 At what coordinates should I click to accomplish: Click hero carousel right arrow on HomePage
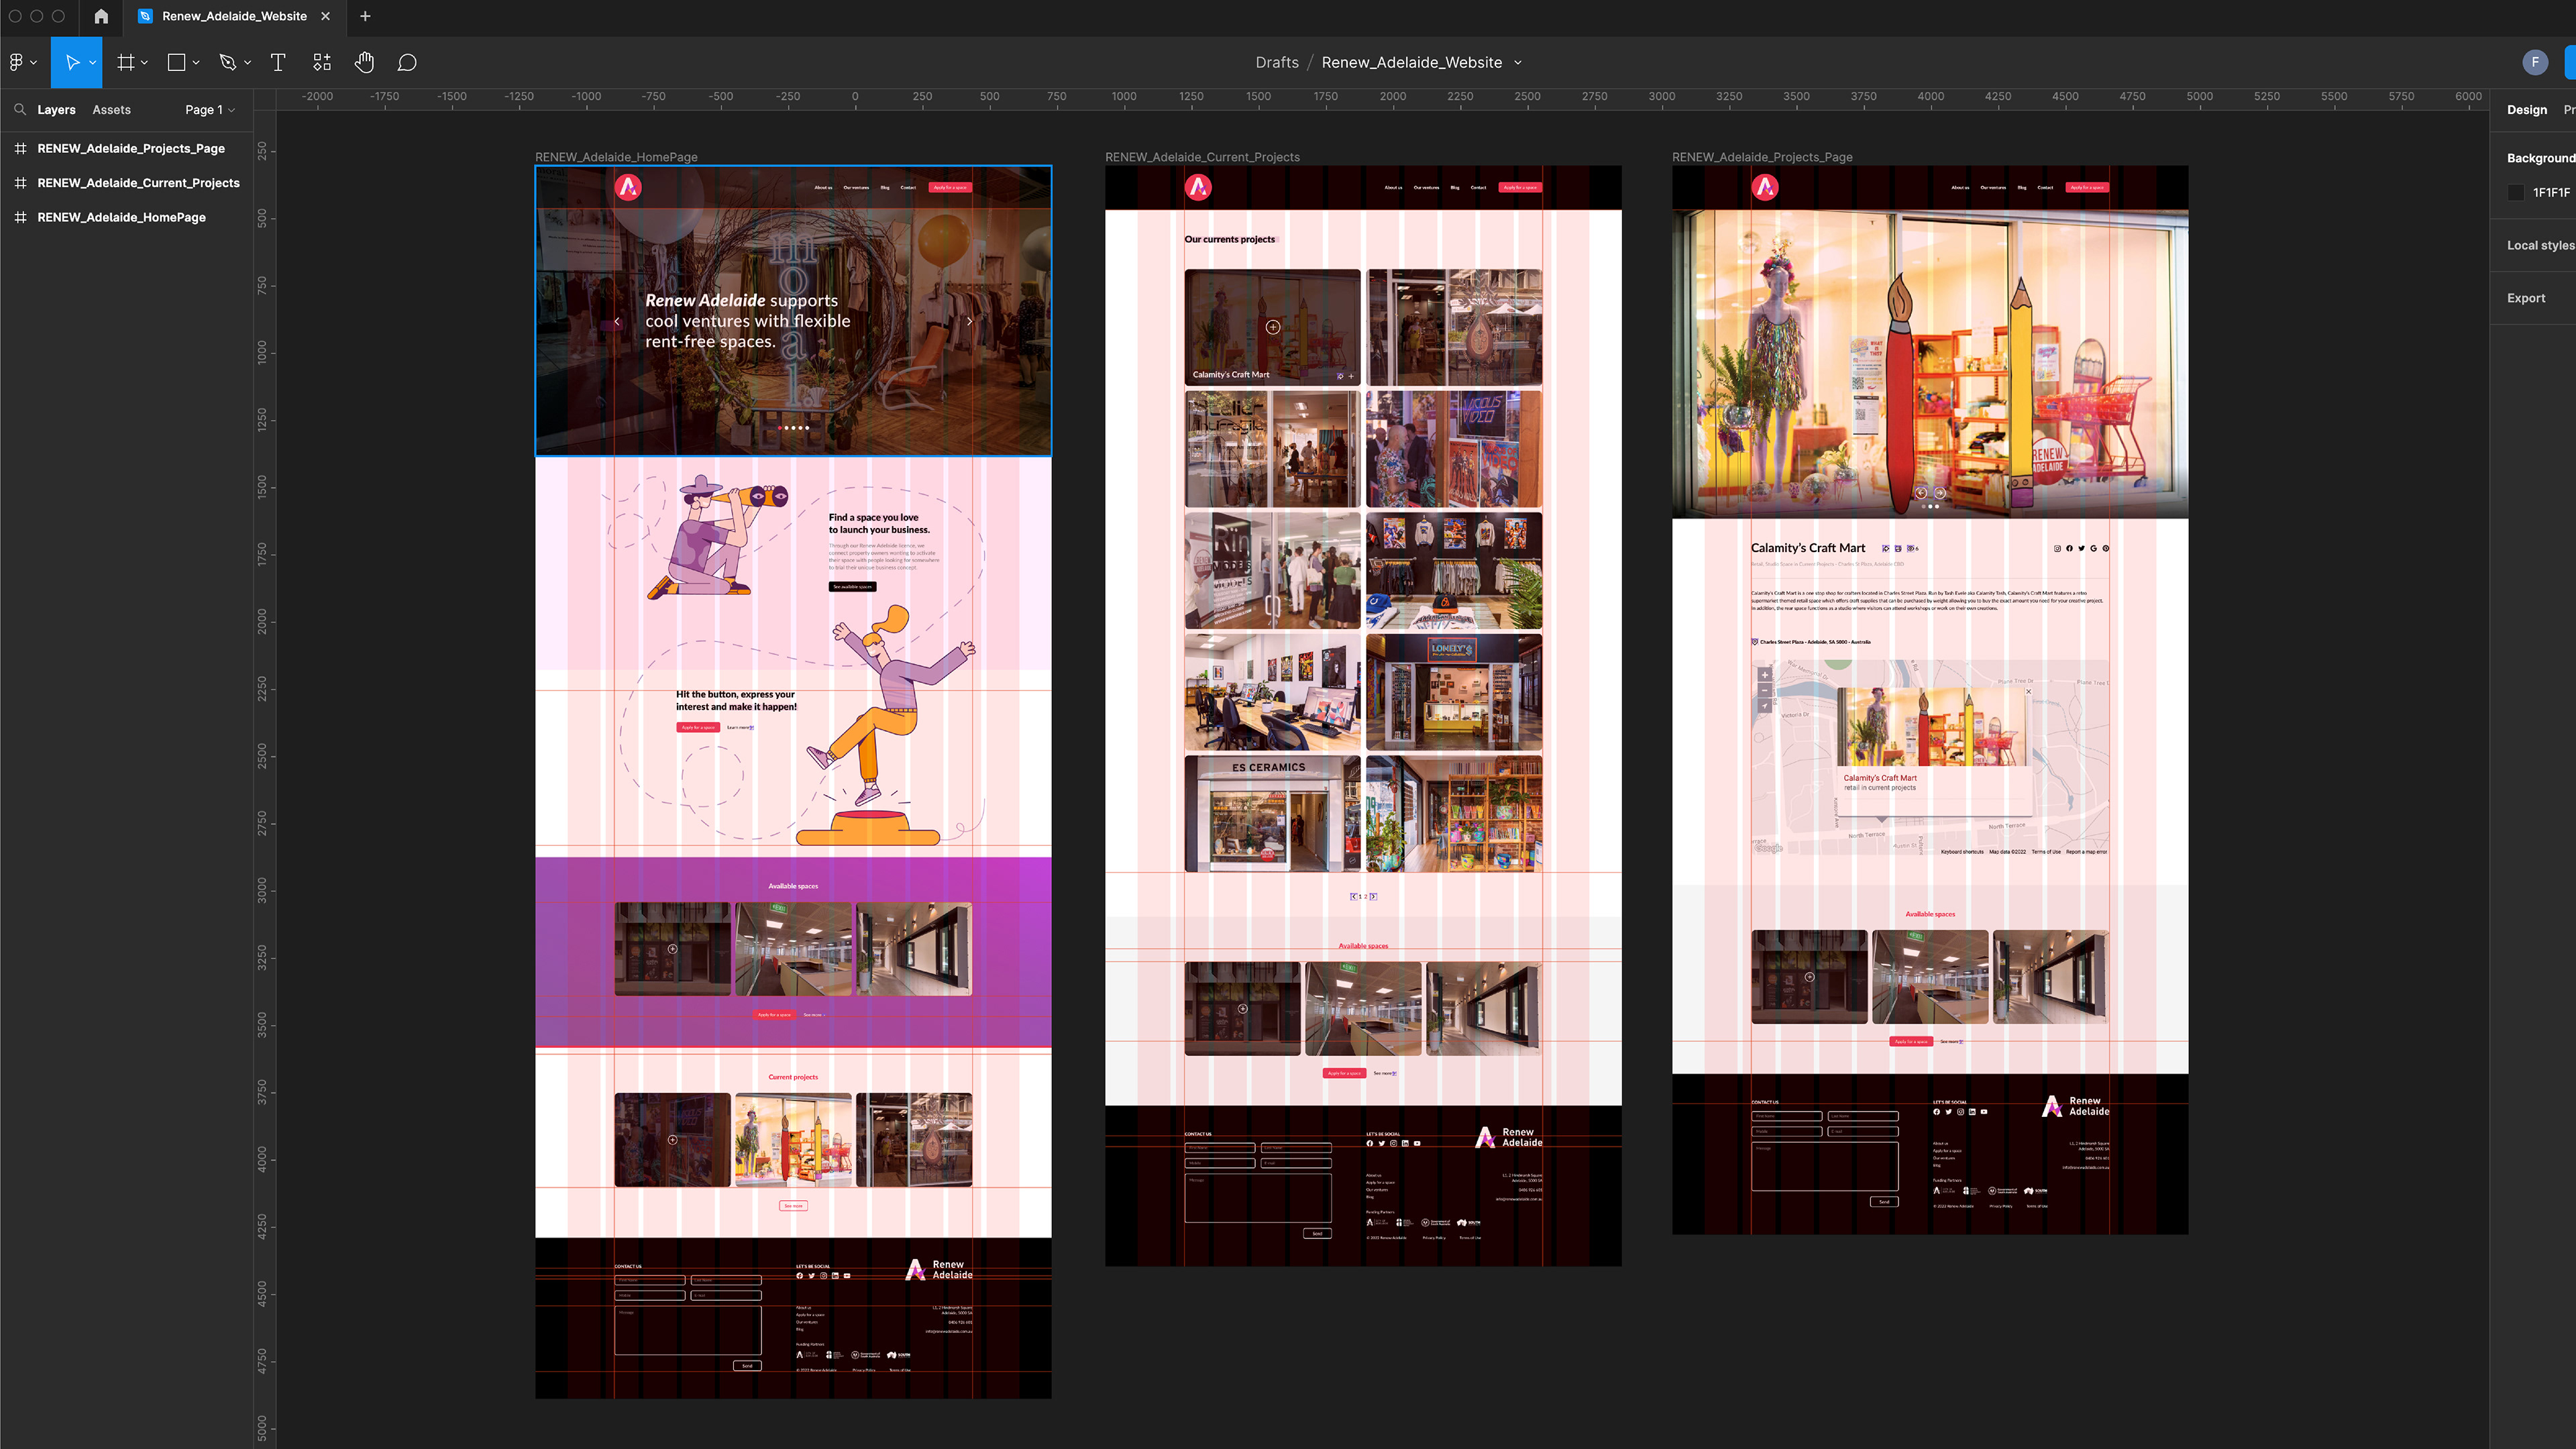[969, 321]
